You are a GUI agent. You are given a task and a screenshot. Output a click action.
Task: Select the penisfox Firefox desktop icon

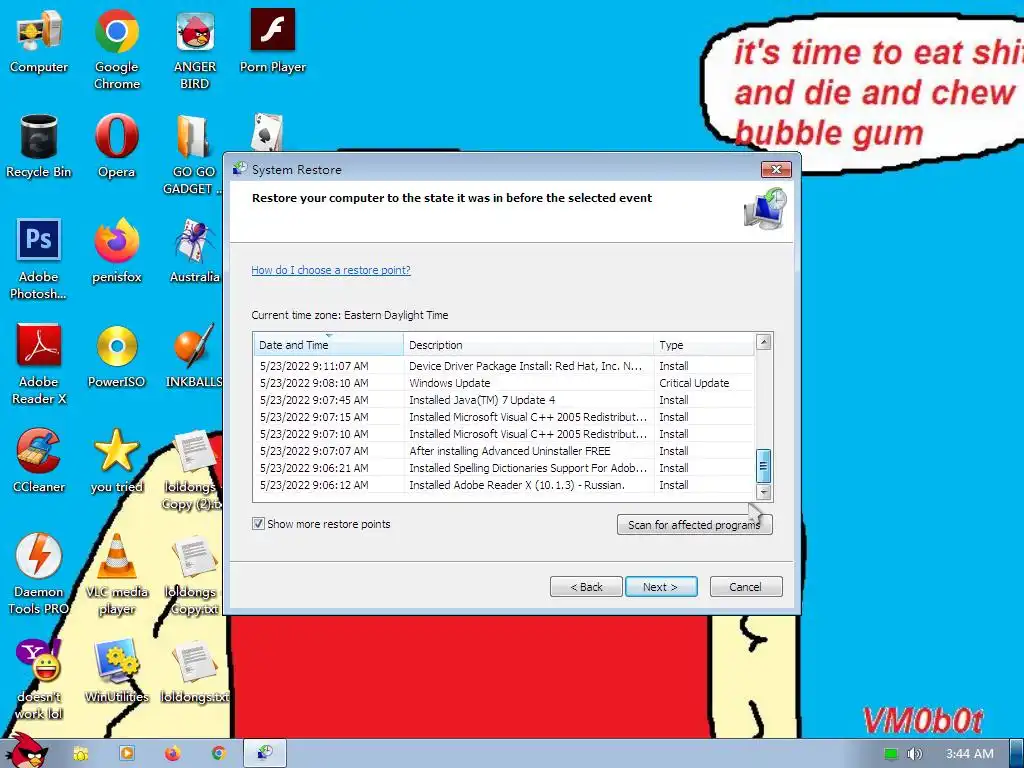[x=116, y=251]
